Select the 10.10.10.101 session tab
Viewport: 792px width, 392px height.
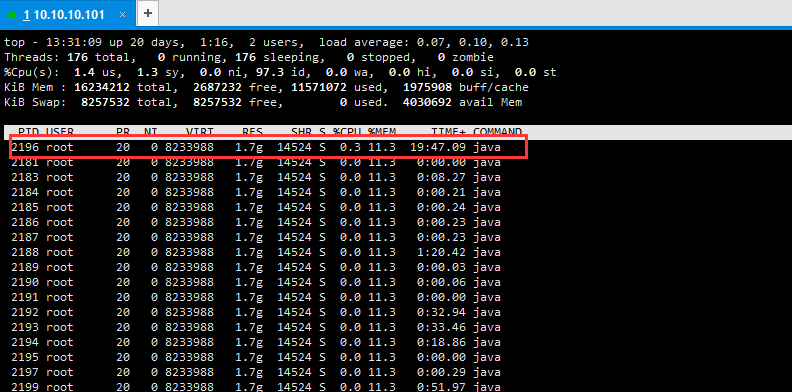pyautogui.click(x=68, y=14)
